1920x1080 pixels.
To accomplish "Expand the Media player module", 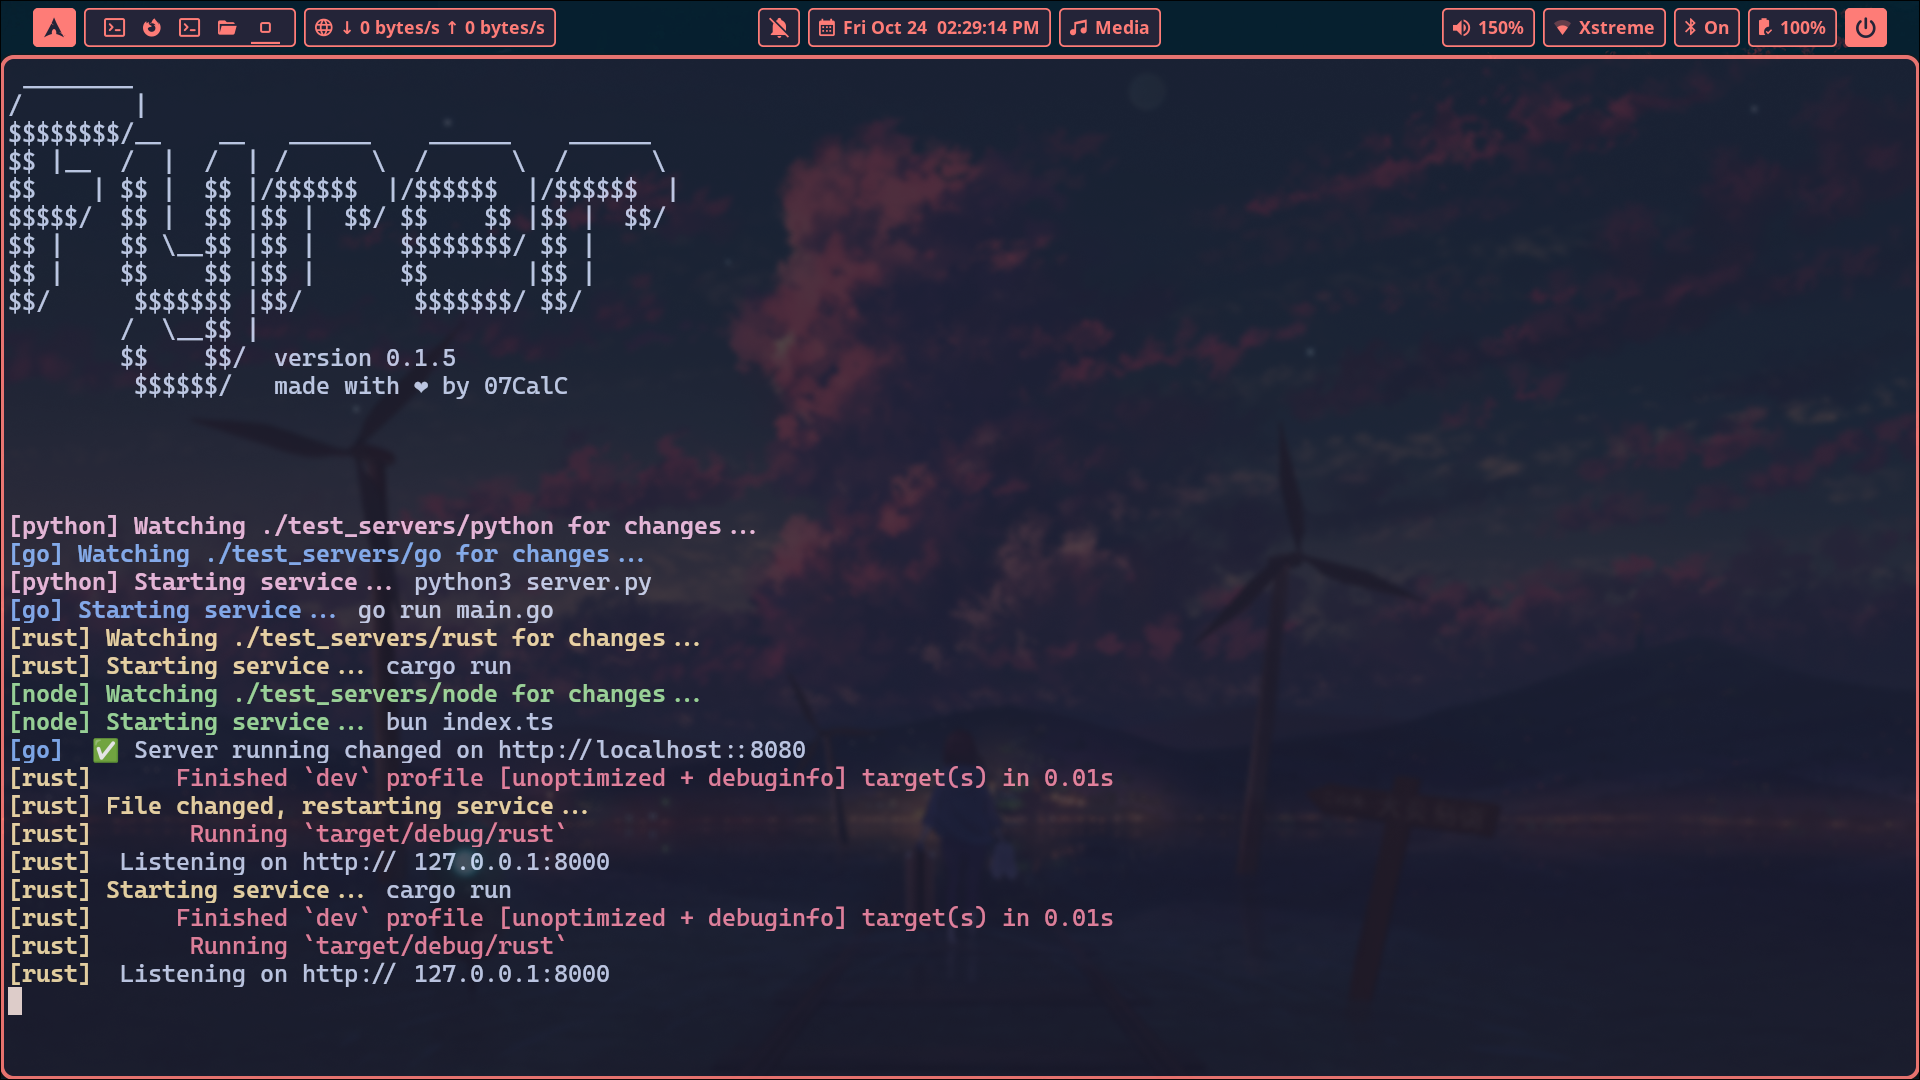I will tap(1109, 28).
